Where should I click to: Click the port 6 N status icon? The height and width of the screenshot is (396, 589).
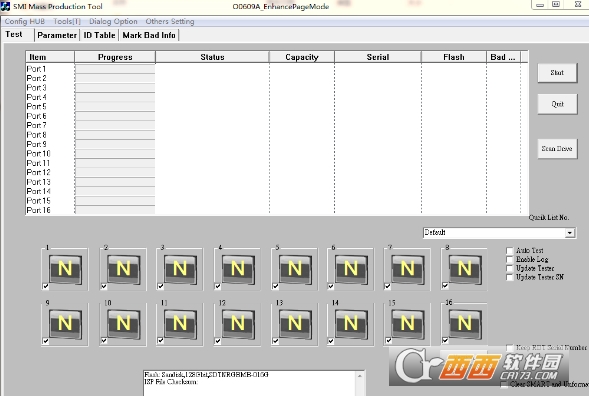click(351, 269)
